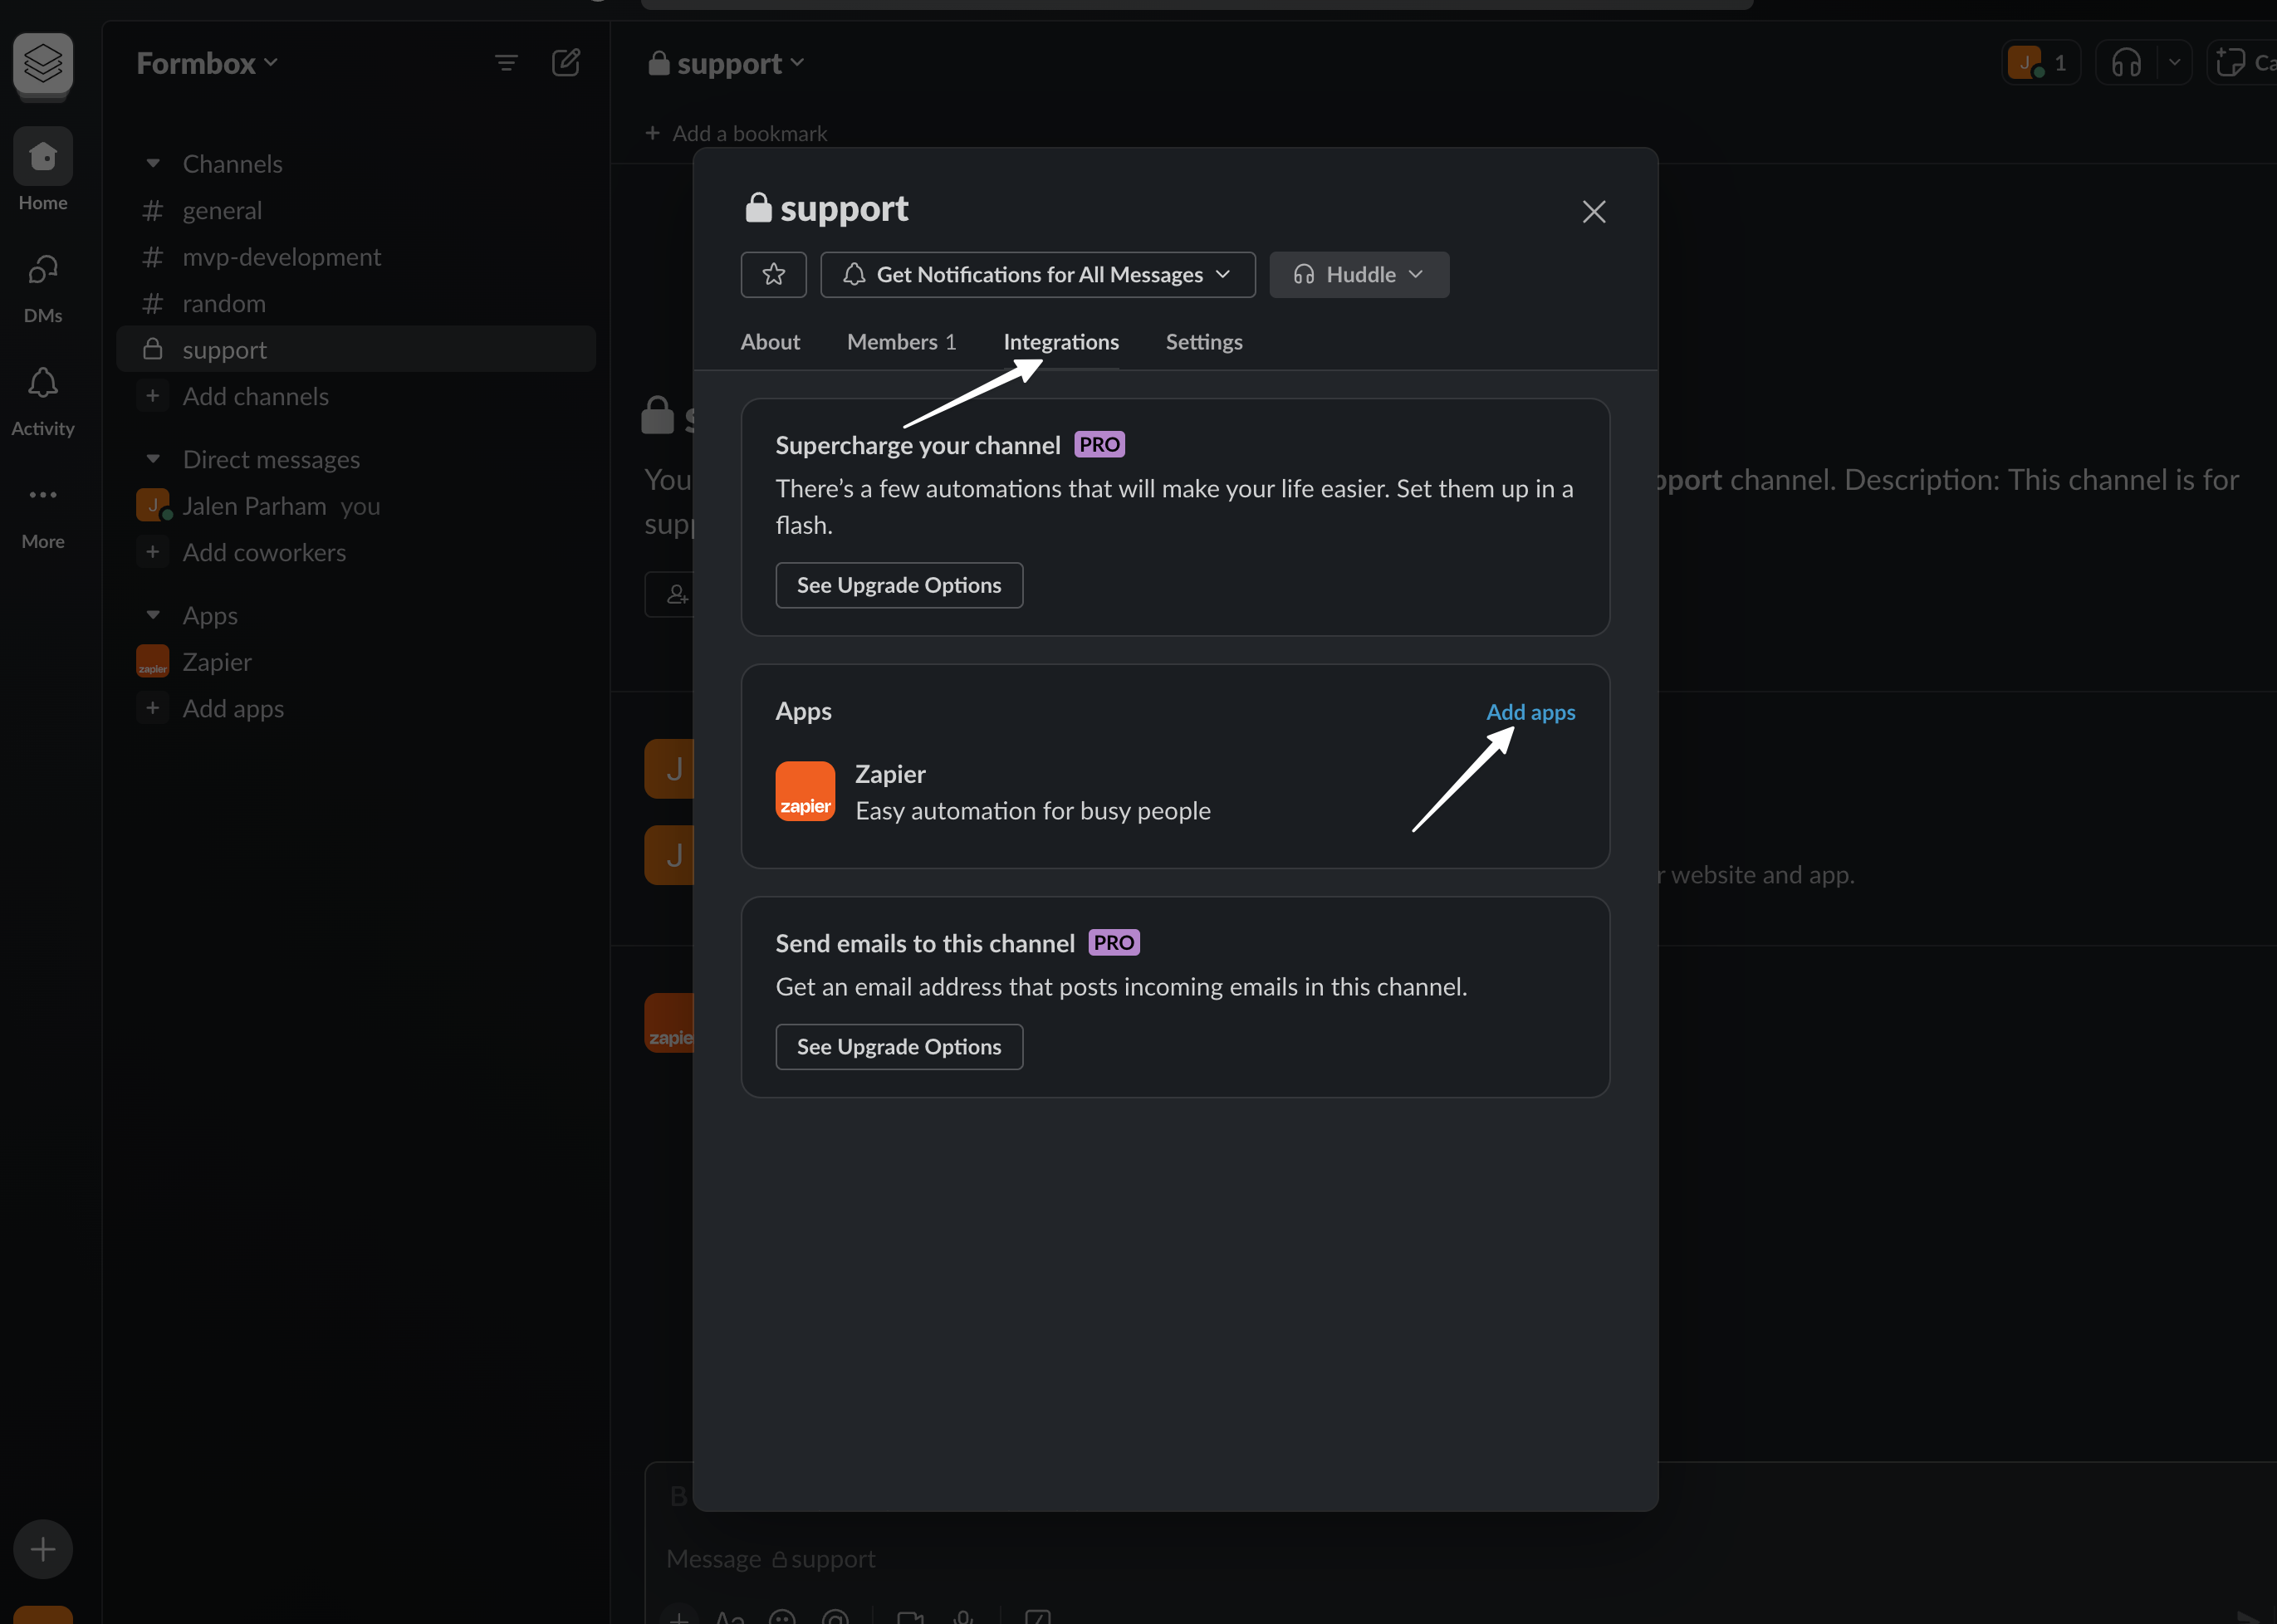Open the notifications preference dropdown
Screen dimensions: 2277x1624
[1037, 274]
